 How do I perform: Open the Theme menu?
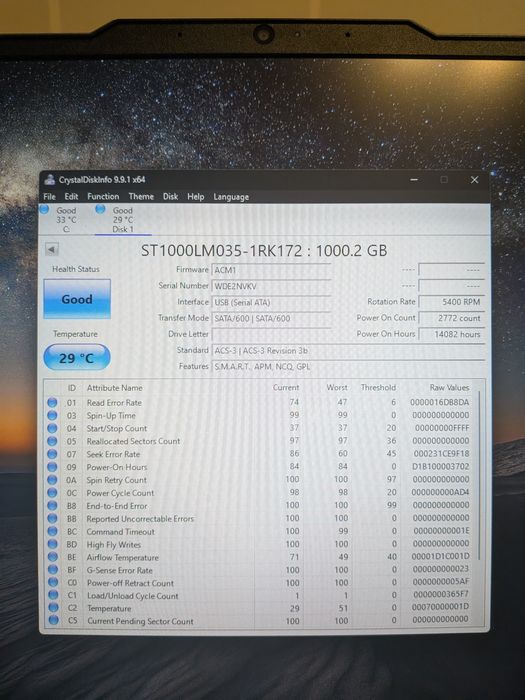click(141, 196)
